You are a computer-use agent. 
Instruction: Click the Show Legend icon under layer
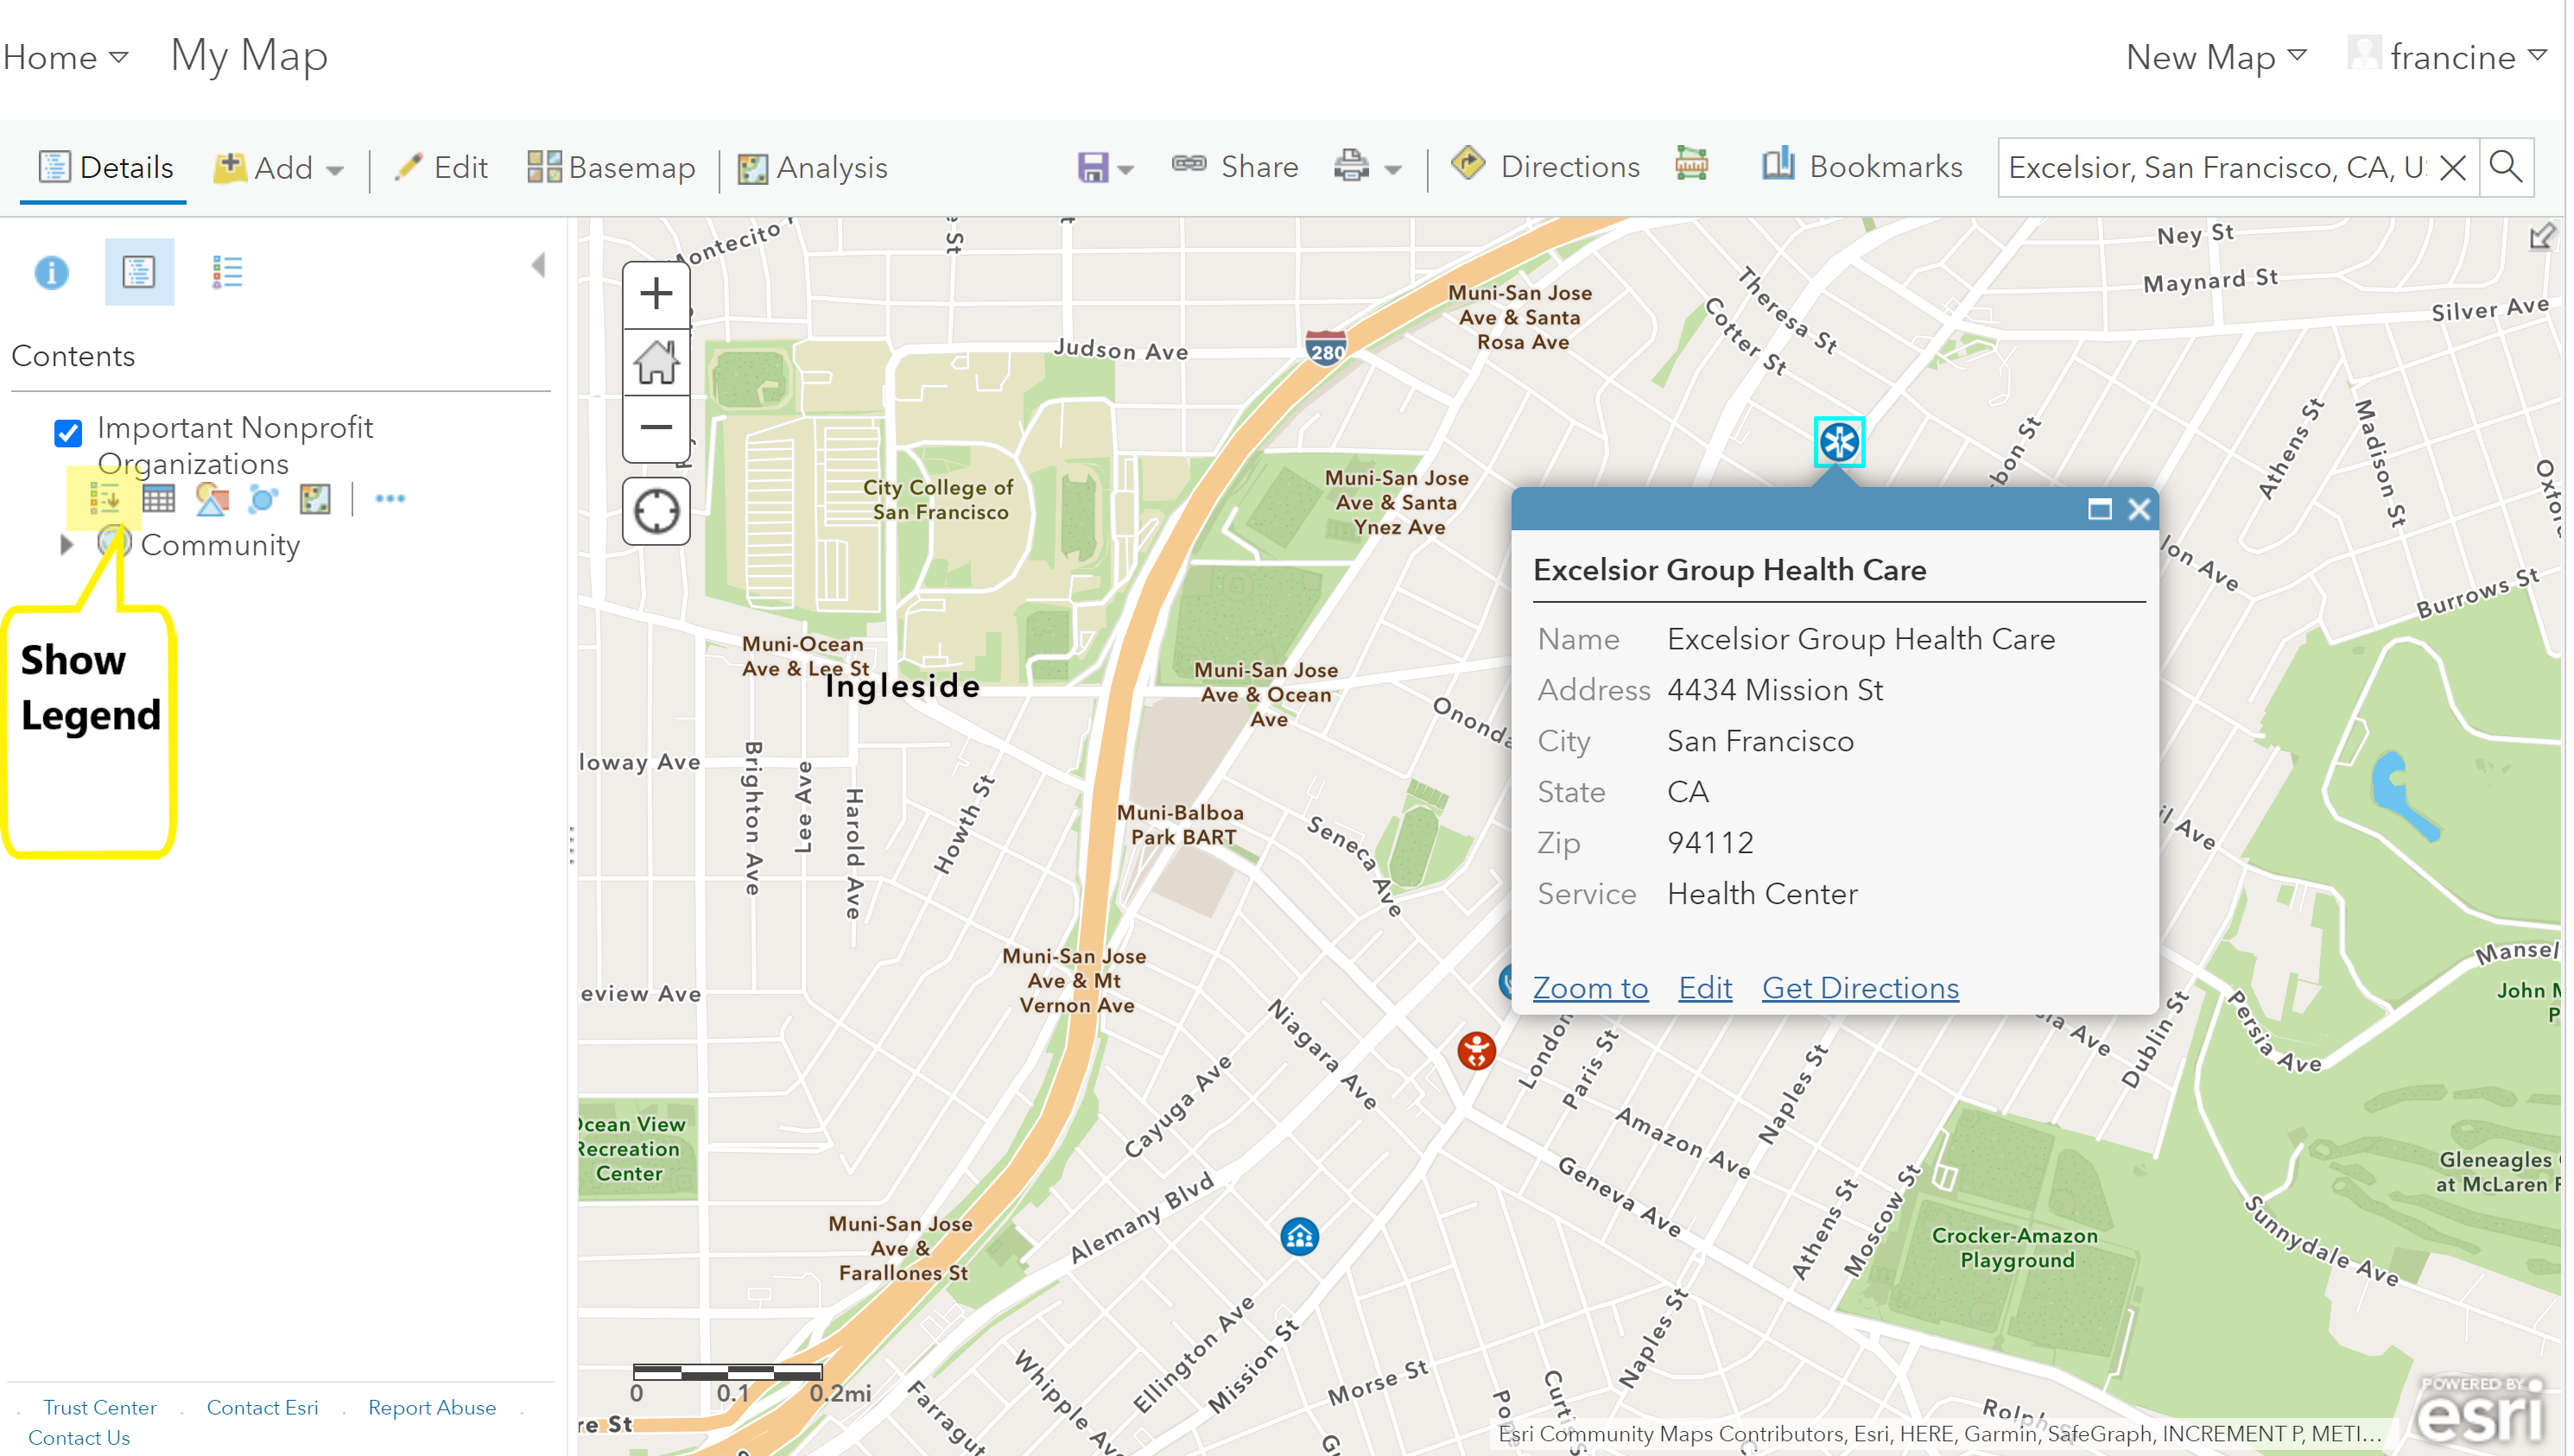point(105,498)
